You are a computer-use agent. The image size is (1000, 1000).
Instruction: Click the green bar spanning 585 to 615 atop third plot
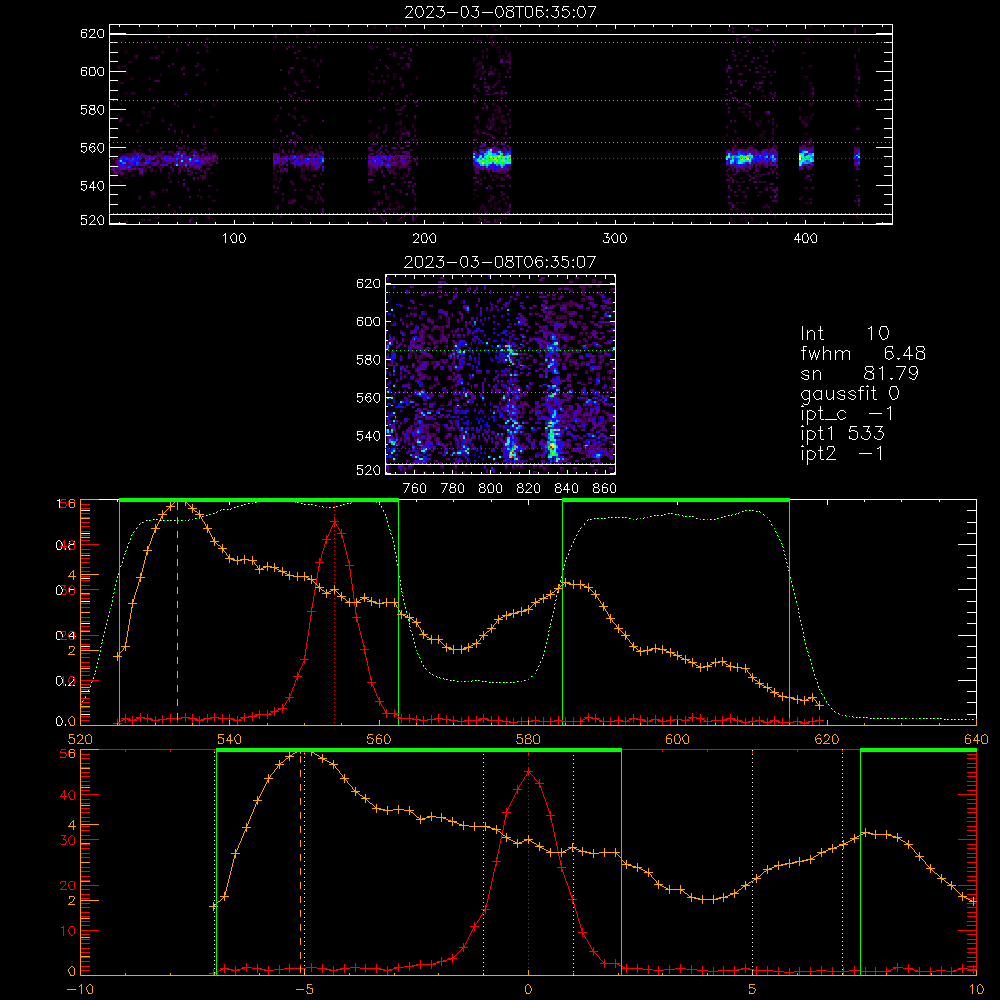click(x=676, y=501)
